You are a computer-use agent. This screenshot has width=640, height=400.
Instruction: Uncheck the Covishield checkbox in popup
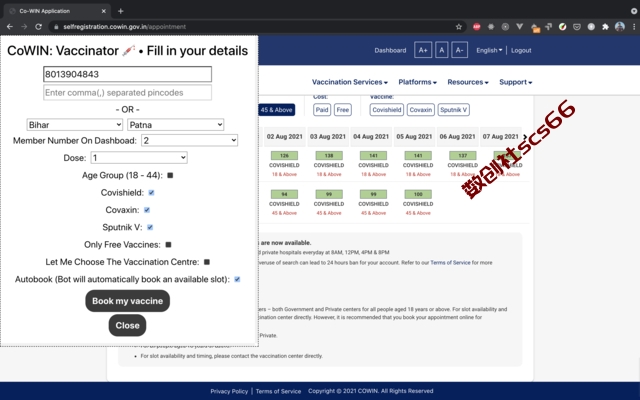(x=151, y=193)
